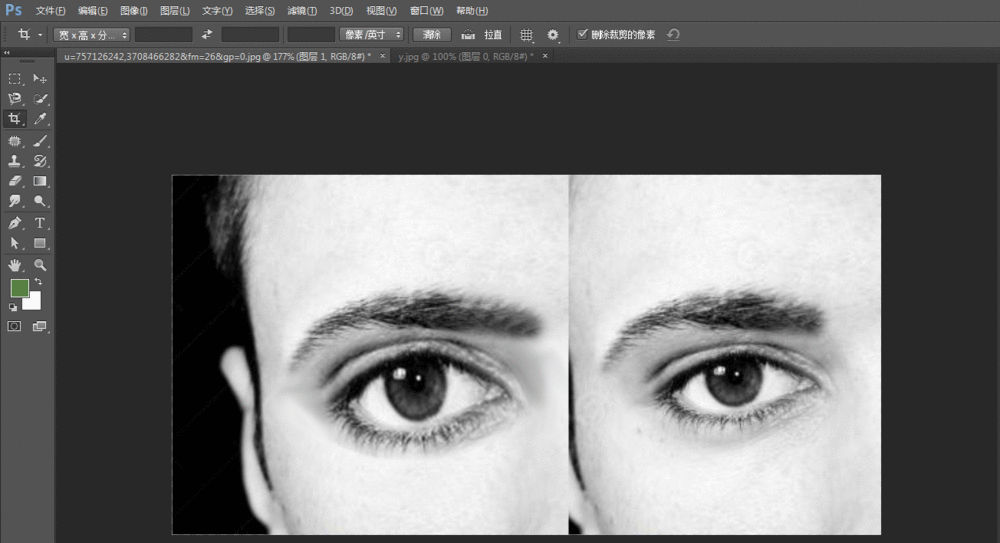
Task: Open the crop overlay grid options
Action: tap(526, 34)
